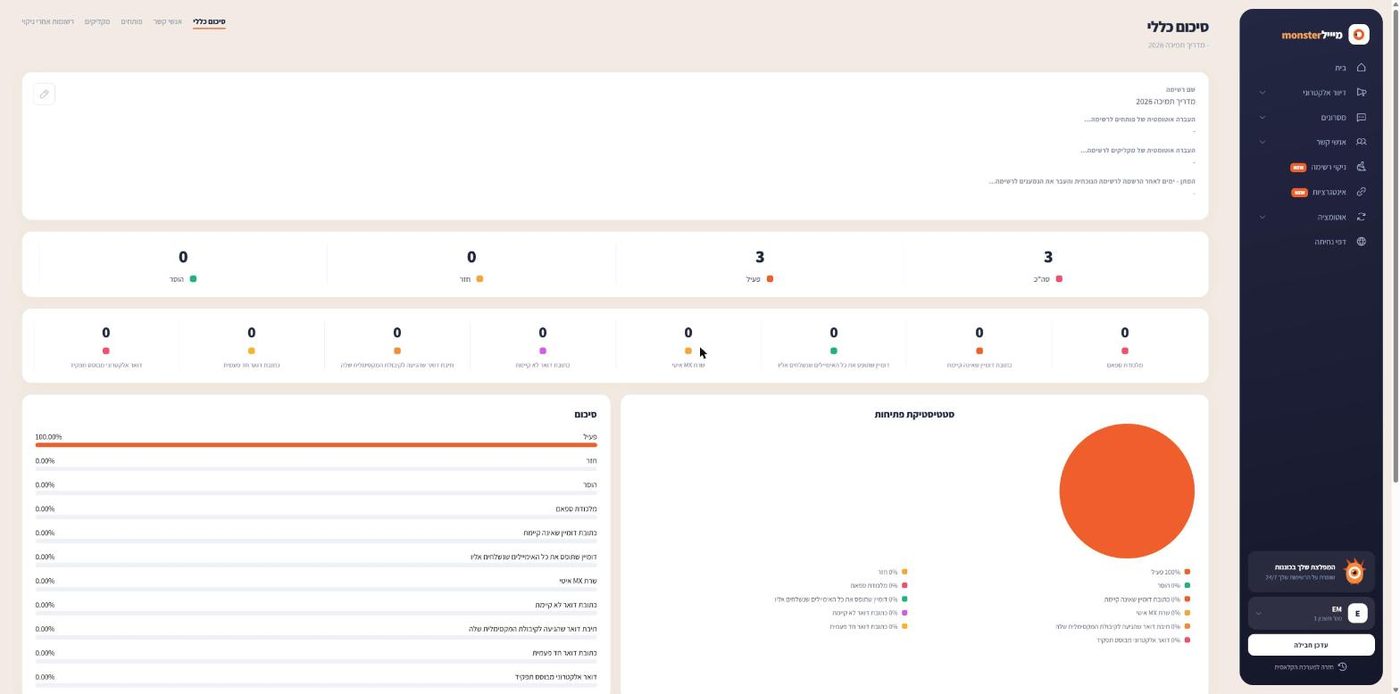Open the רשימות אחרי ניקוי tab
This screenshot has width=1400, height=694.
(x=48, y=22)
